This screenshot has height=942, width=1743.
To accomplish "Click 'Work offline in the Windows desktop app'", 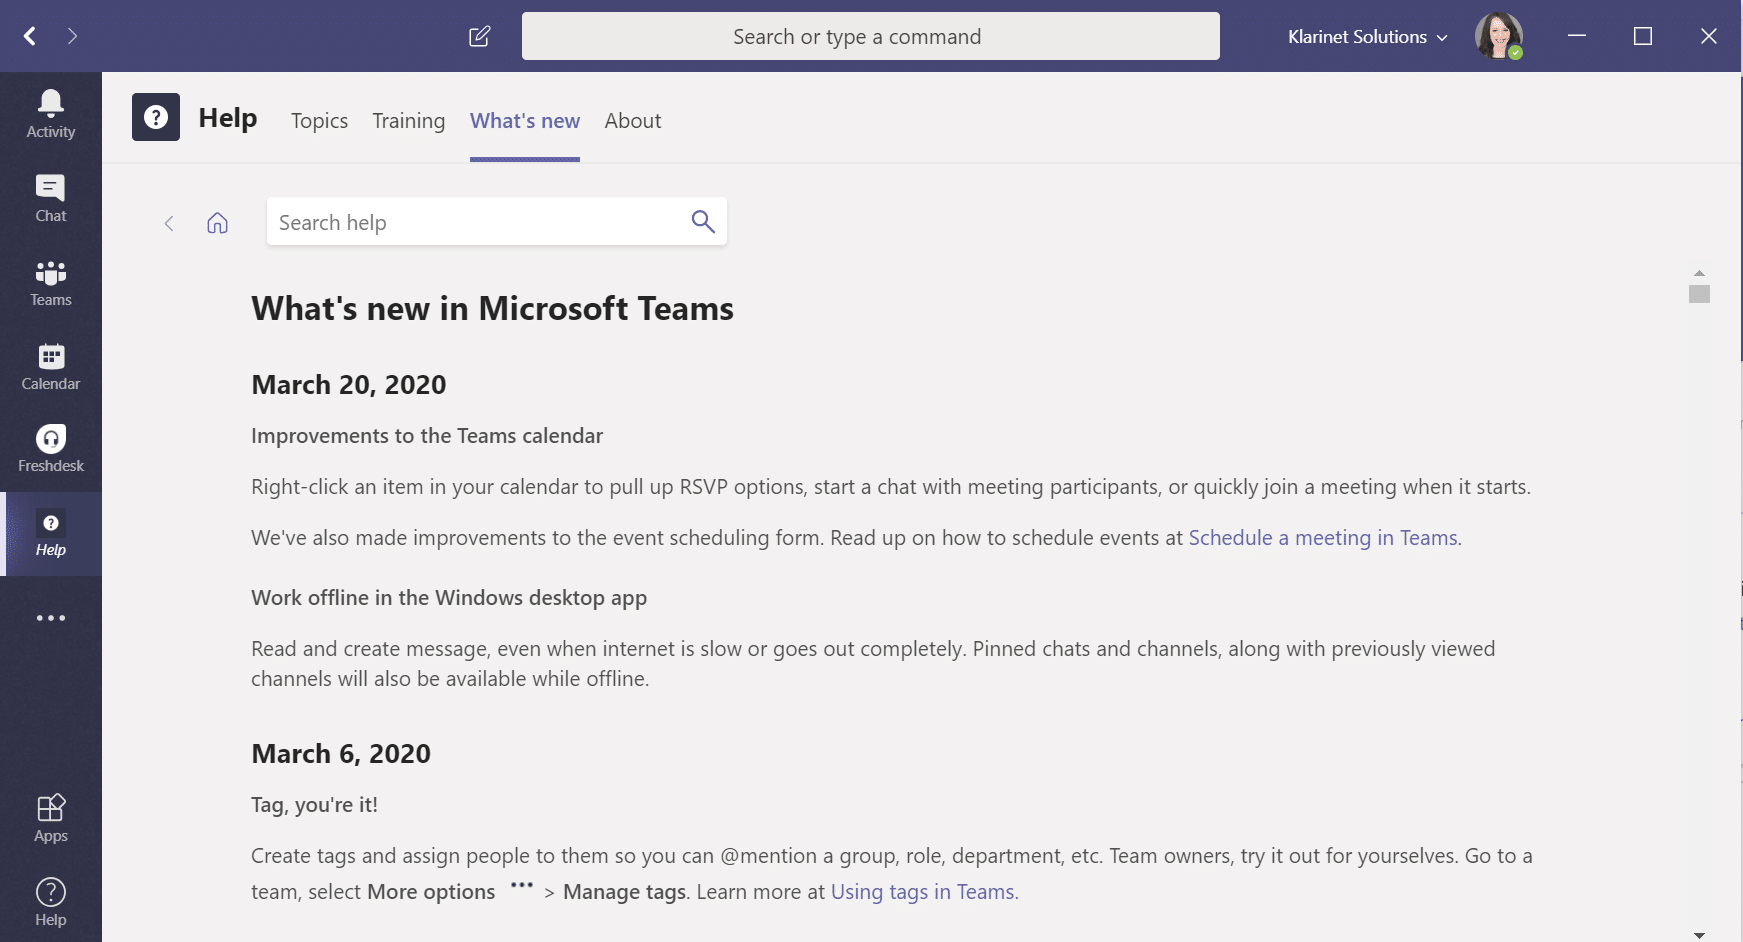I will tap(449, 598).
